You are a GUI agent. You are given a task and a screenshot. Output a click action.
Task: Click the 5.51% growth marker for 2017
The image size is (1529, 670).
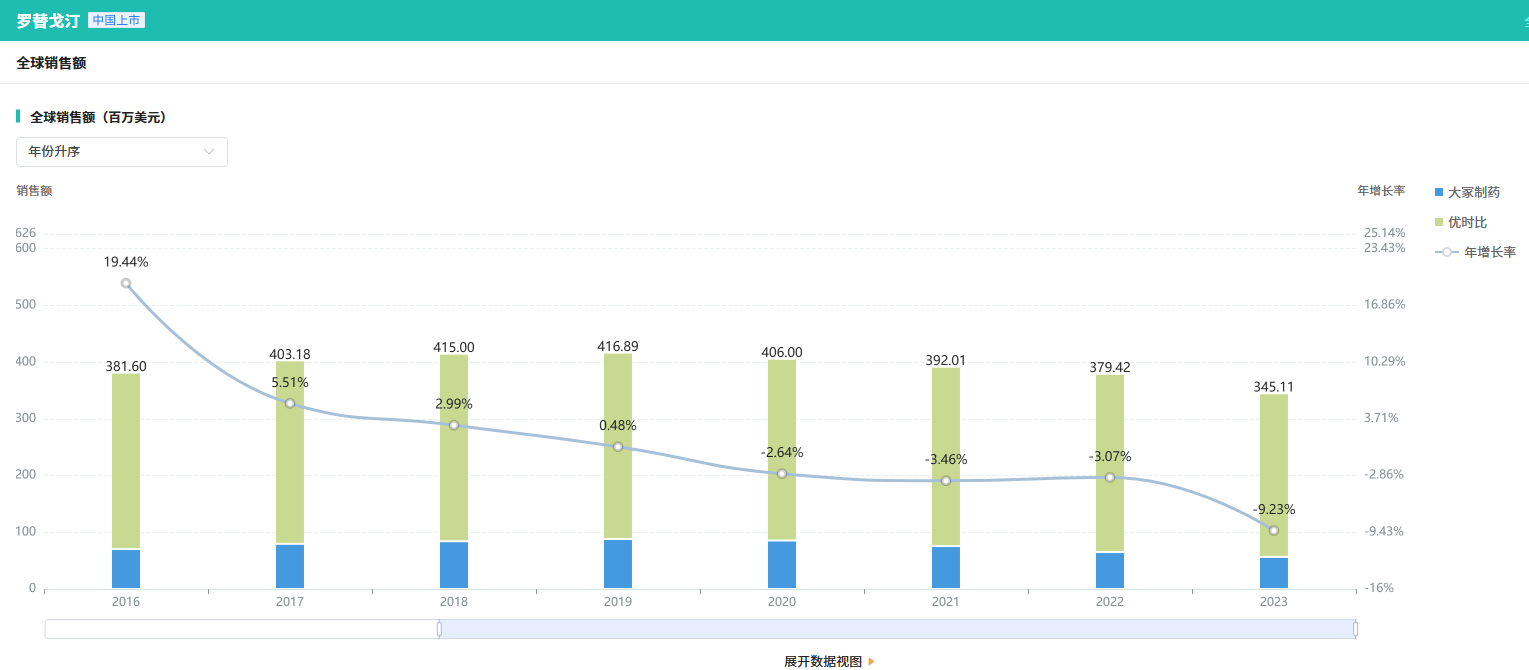point(290,403)
